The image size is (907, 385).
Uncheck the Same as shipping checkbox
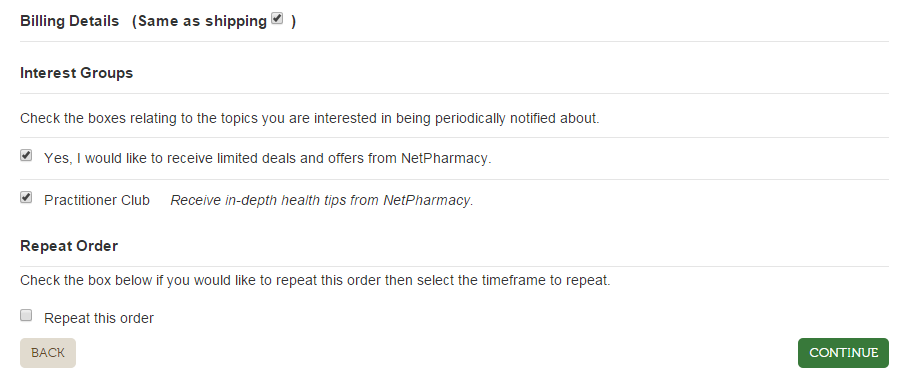pyautogui.click(x=278, y=19)
